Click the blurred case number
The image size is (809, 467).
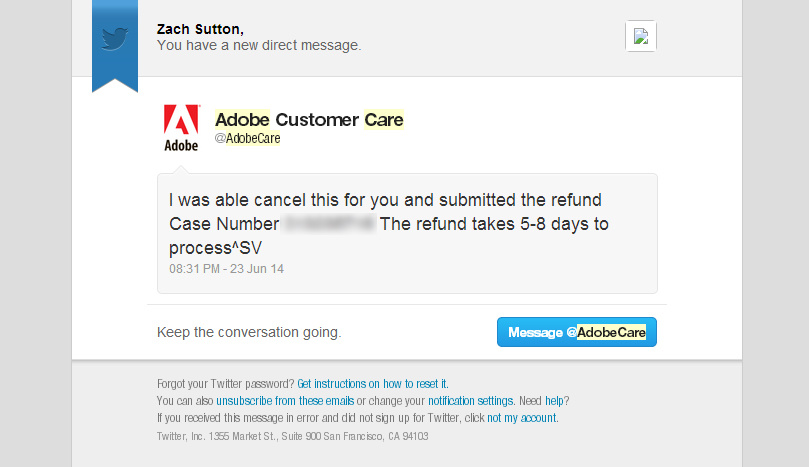click(x=329, y=224)
